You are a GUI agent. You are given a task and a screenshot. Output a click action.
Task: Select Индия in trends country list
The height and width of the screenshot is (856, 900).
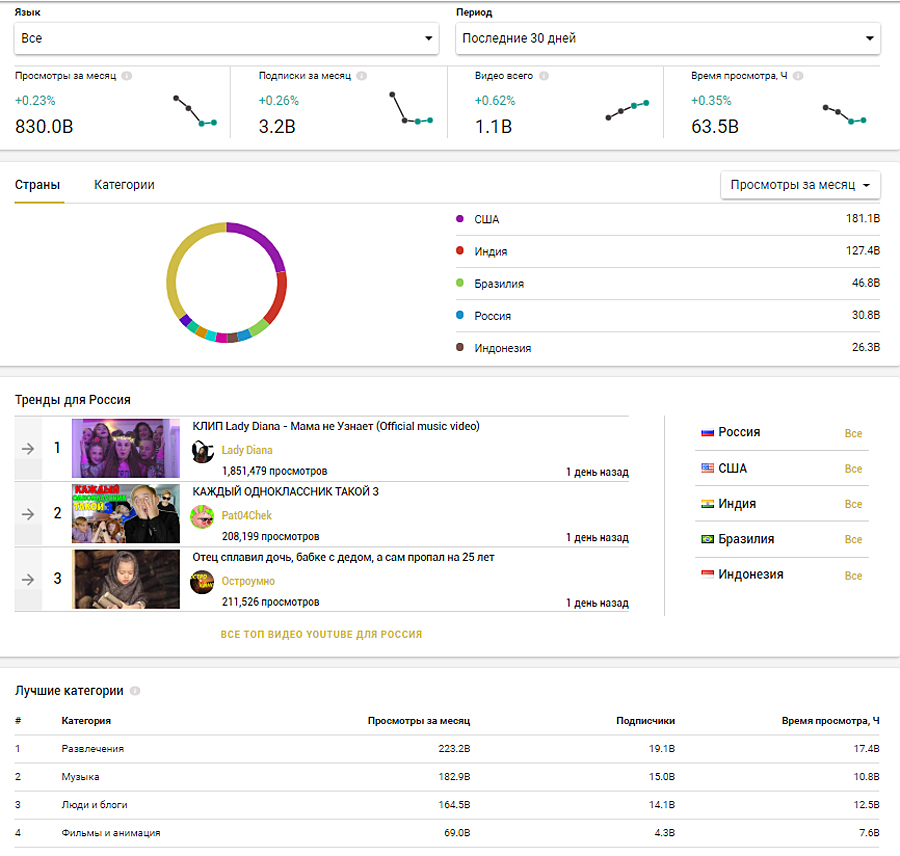(736, 504)
